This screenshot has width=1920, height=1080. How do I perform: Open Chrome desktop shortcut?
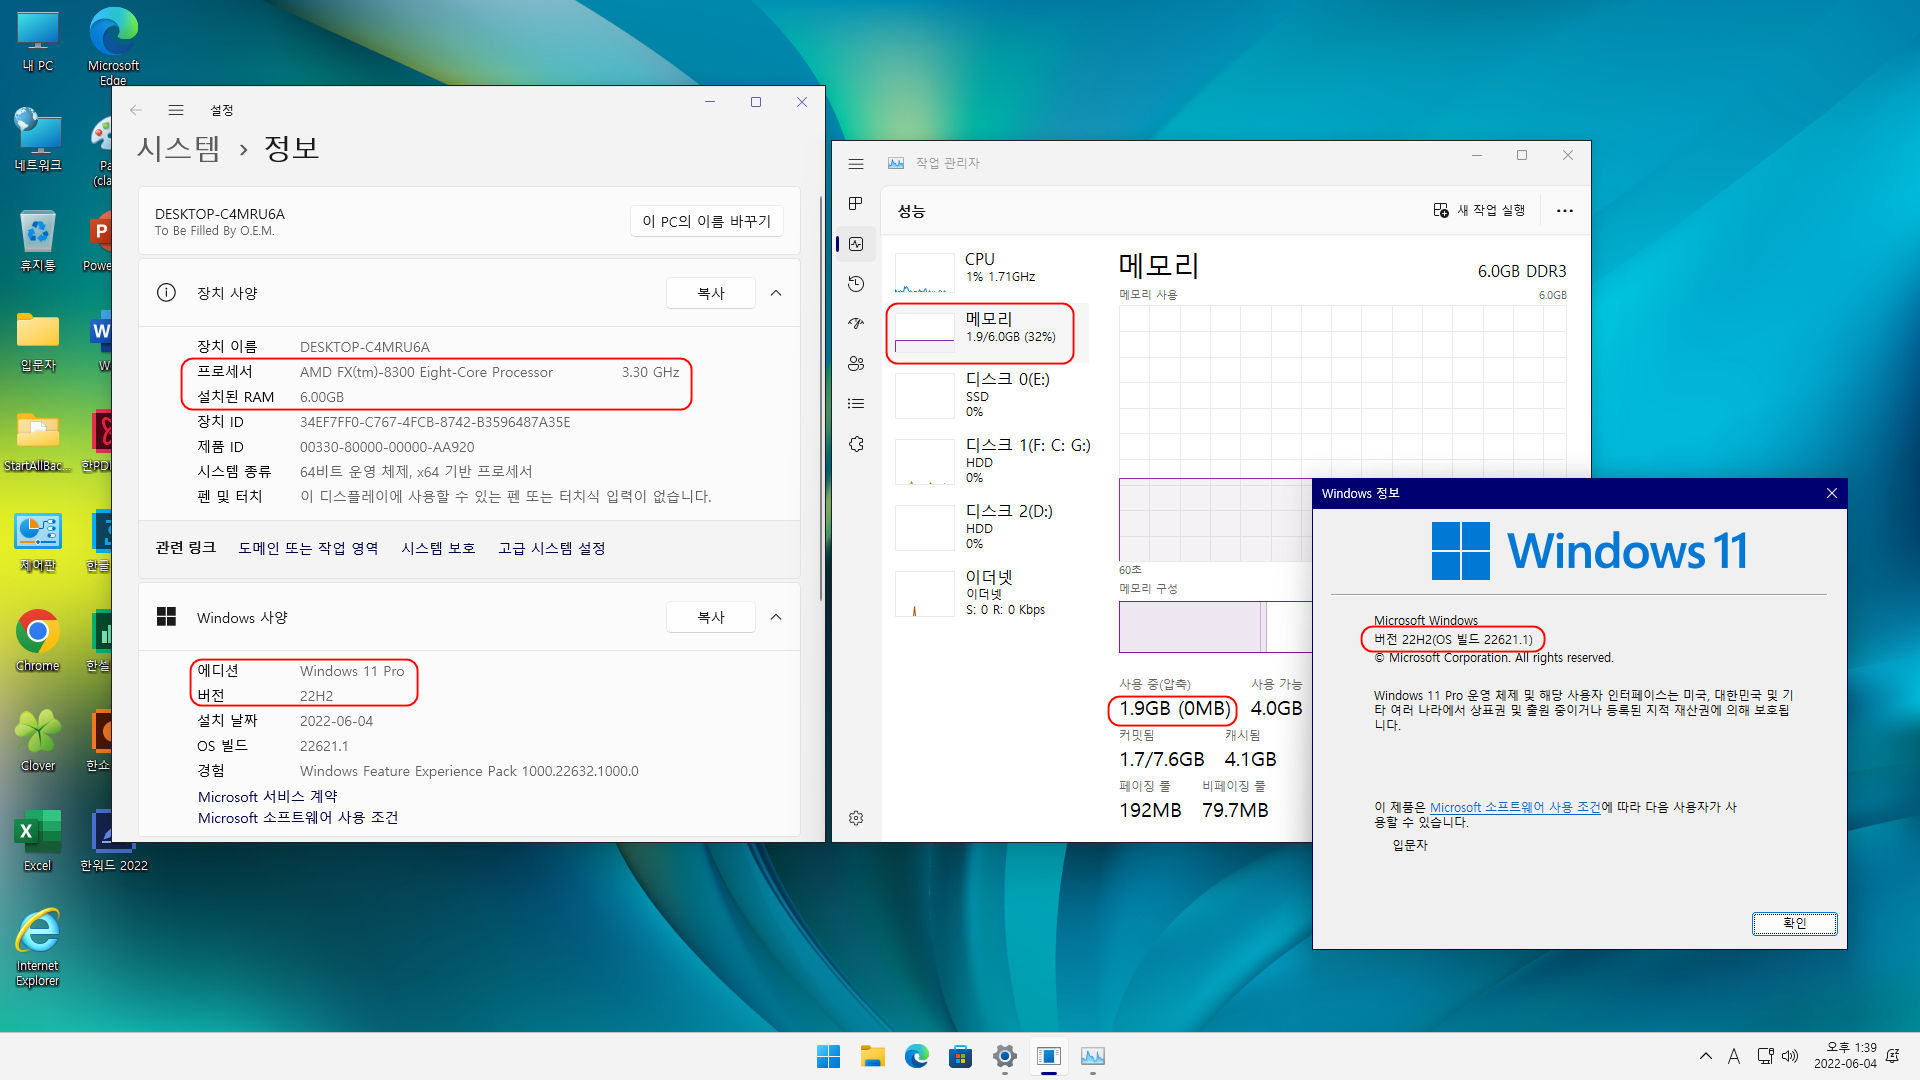click(x=38, y=641)
